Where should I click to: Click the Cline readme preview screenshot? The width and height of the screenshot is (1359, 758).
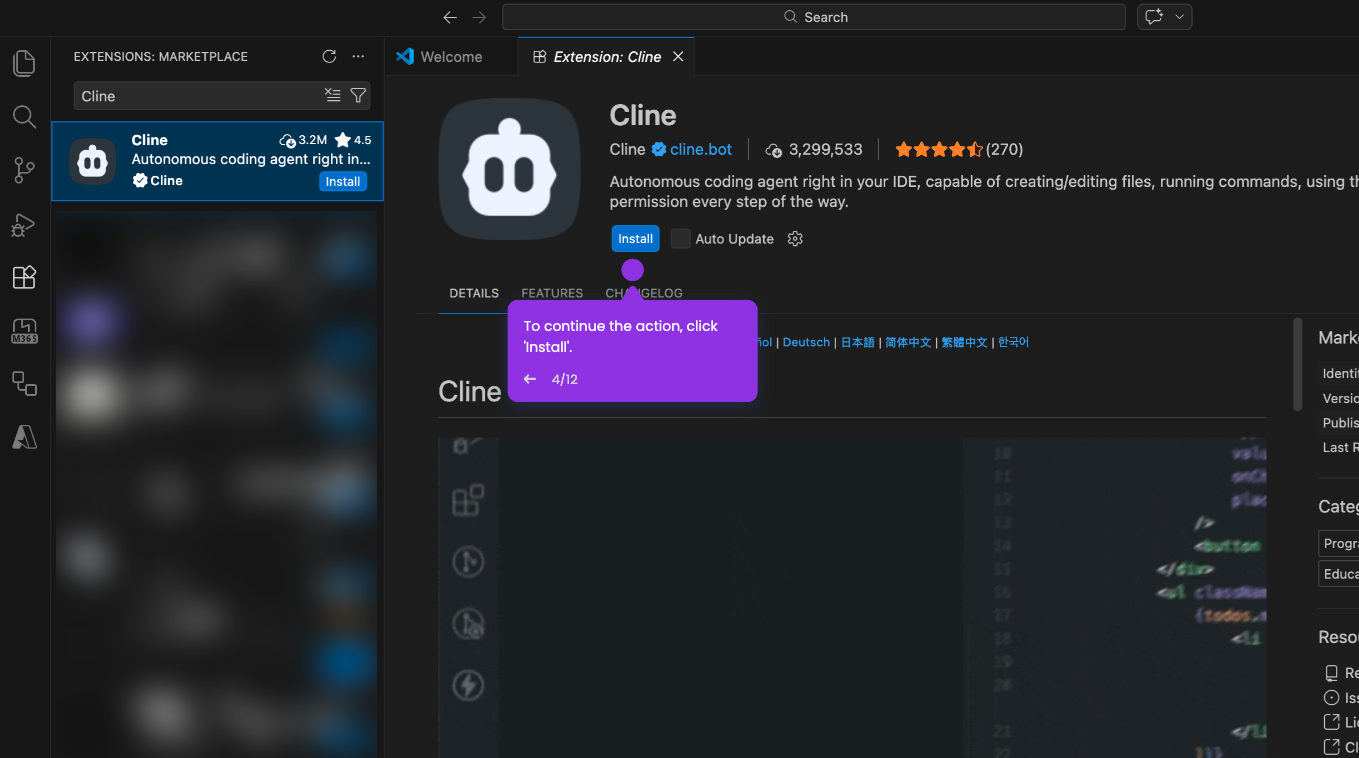click(x=852, y=597)
